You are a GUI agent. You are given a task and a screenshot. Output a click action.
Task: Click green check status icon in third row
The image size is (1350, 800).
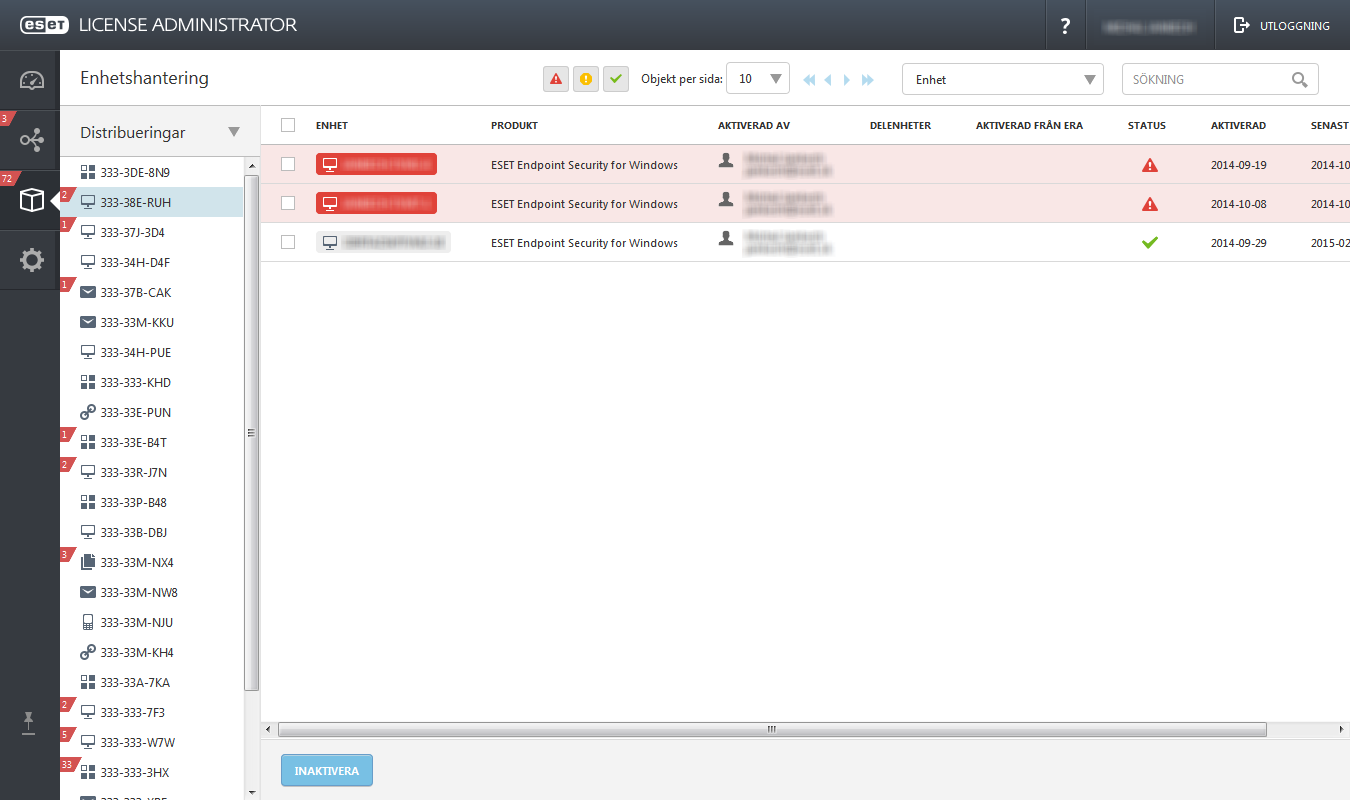[x=1150, y=242]
